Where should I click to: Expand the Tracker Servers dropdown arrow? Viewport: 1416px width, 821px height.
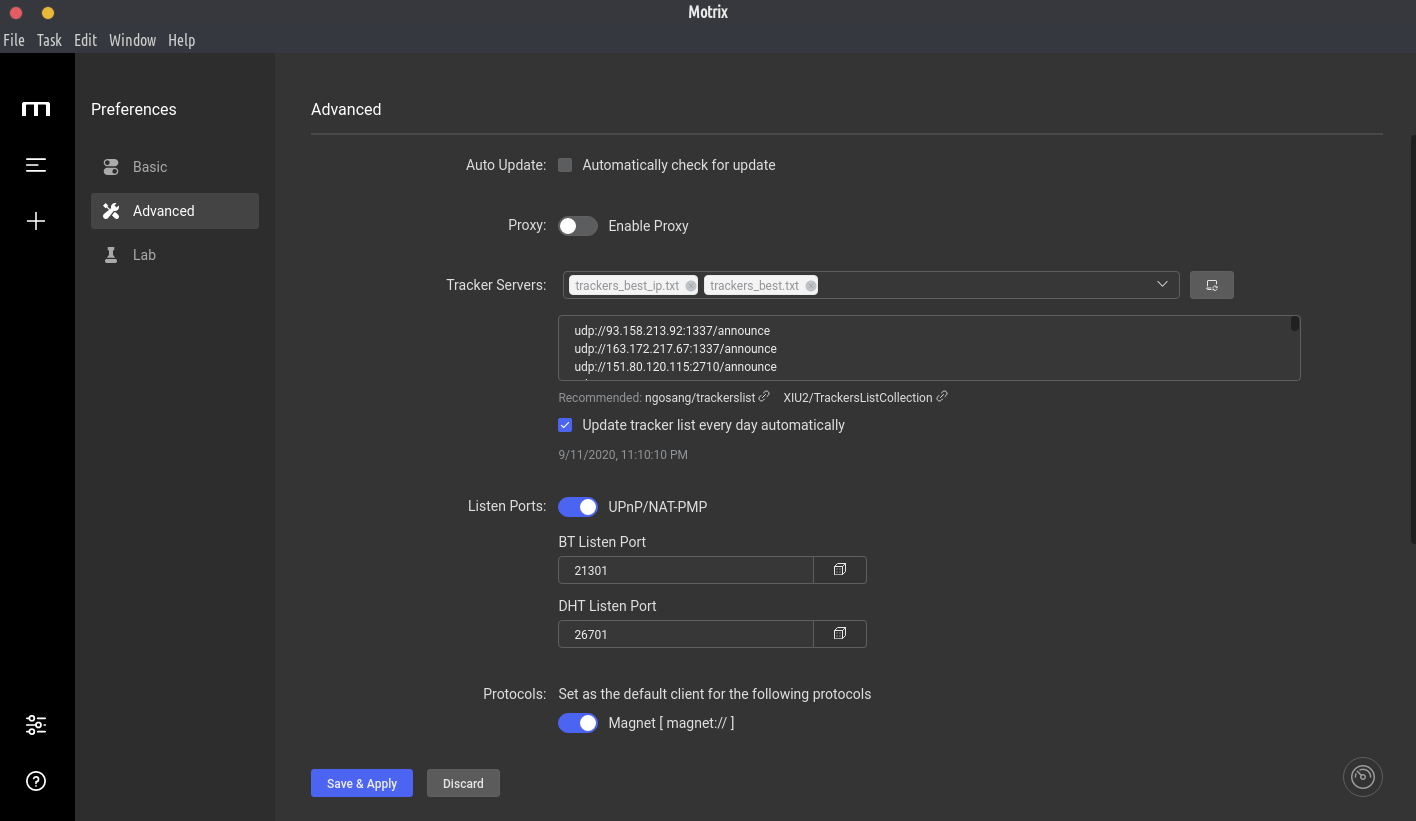1162,285
